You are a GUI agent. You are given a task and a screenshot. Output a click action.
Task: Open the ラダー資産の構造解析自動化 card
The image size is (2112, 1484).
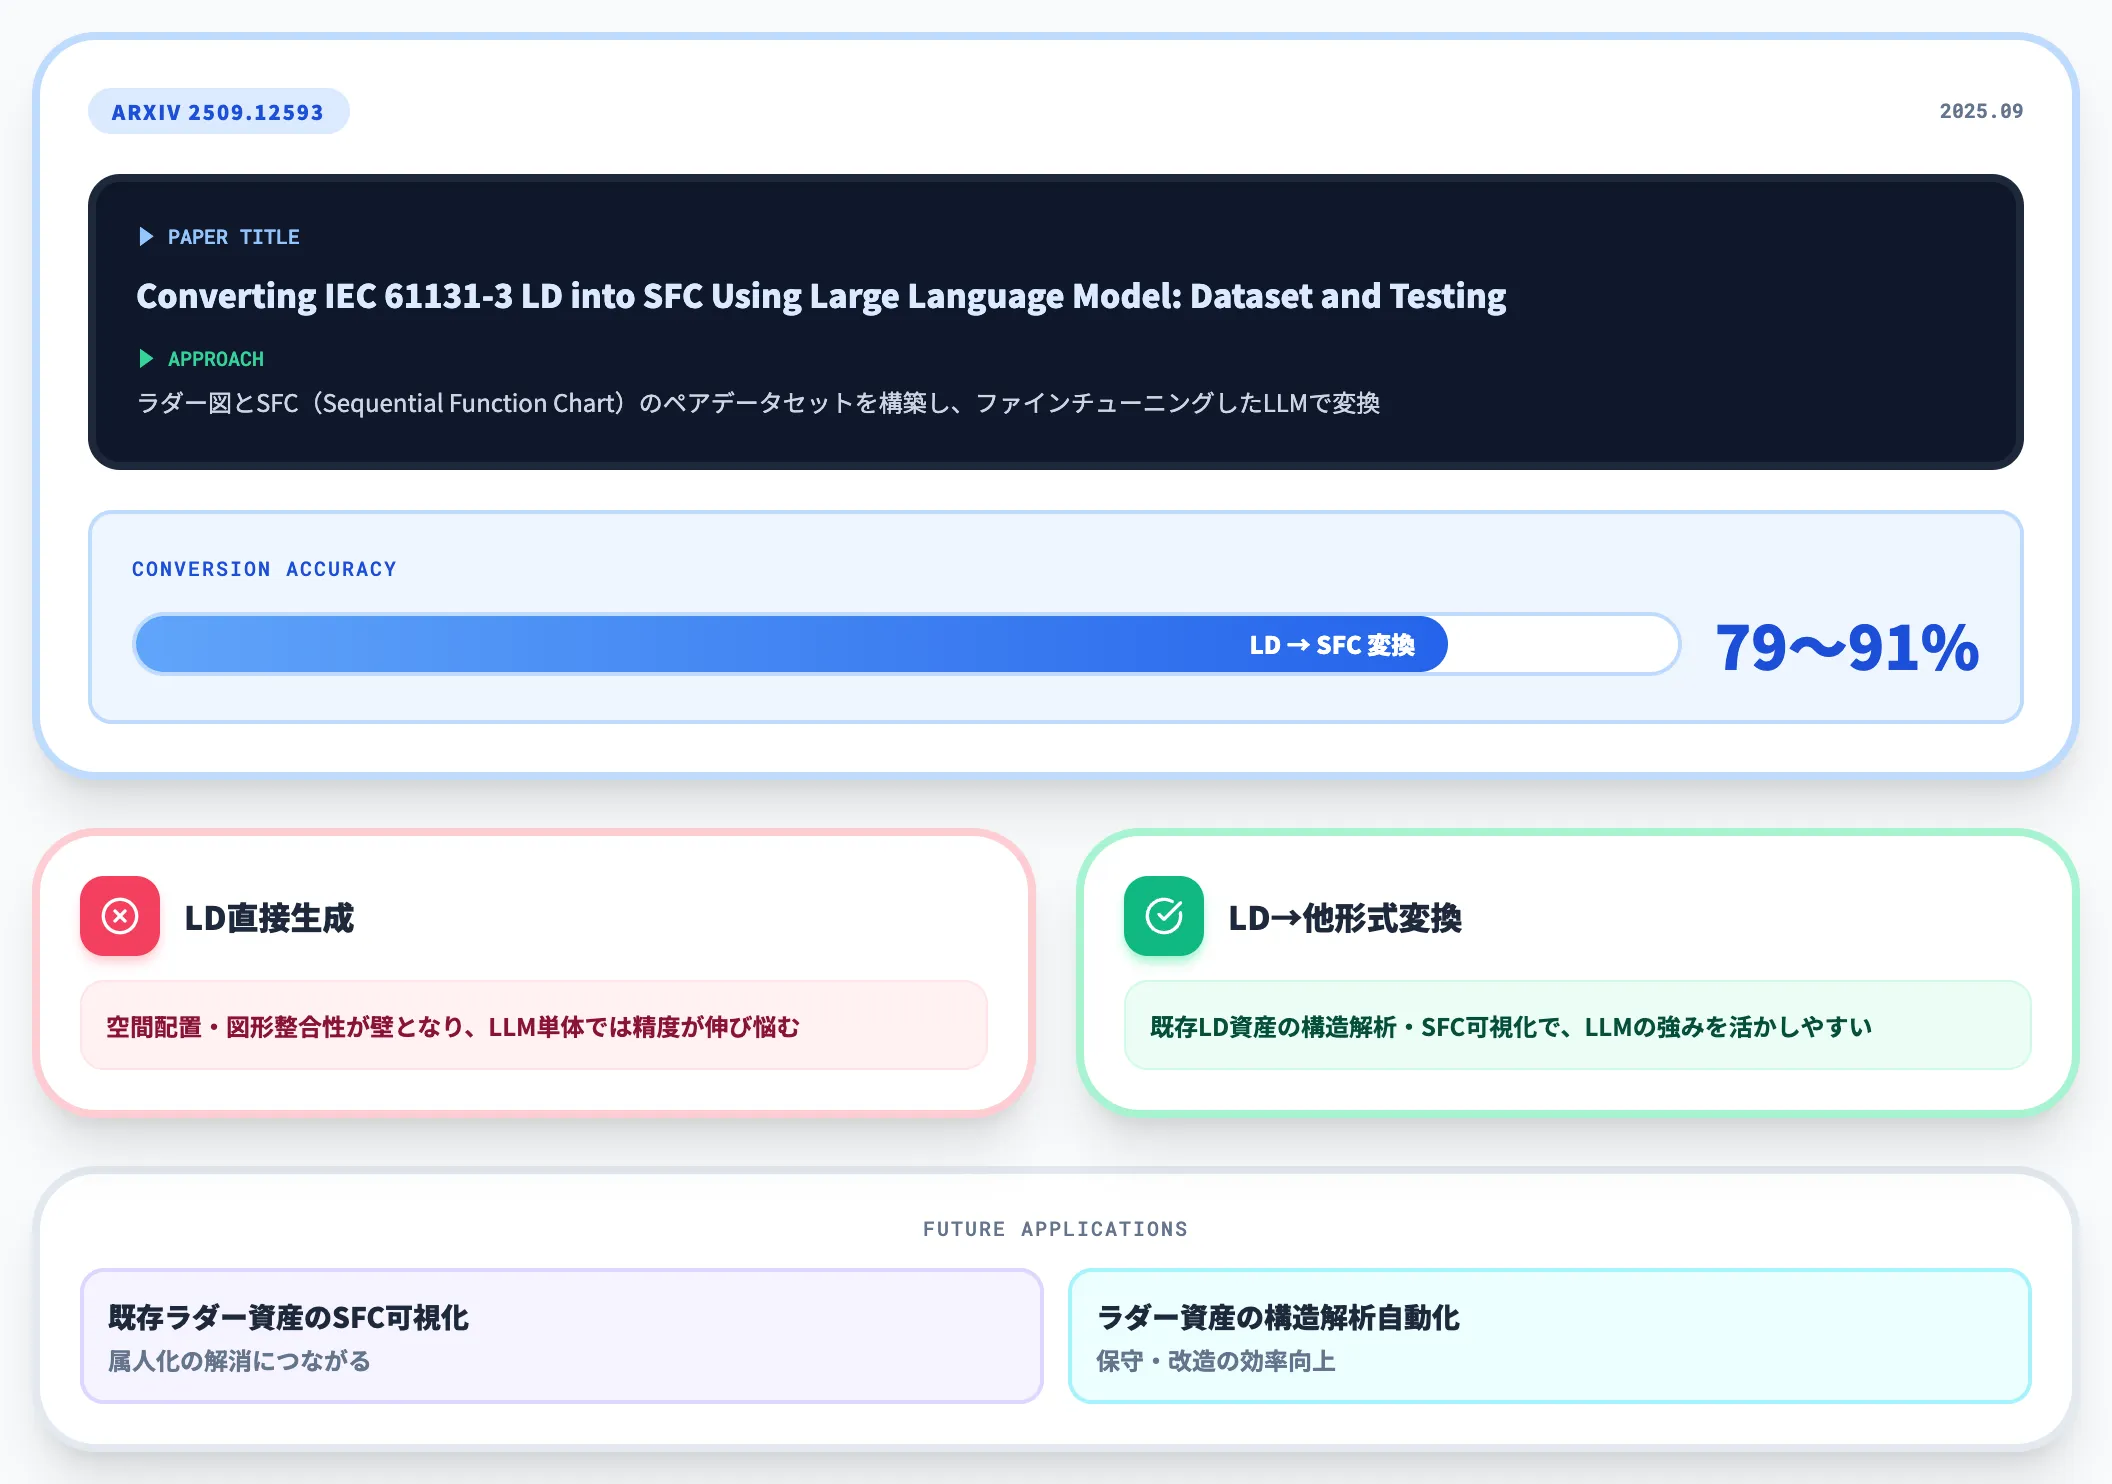pyautogui.click(x=1550, y=1336)
